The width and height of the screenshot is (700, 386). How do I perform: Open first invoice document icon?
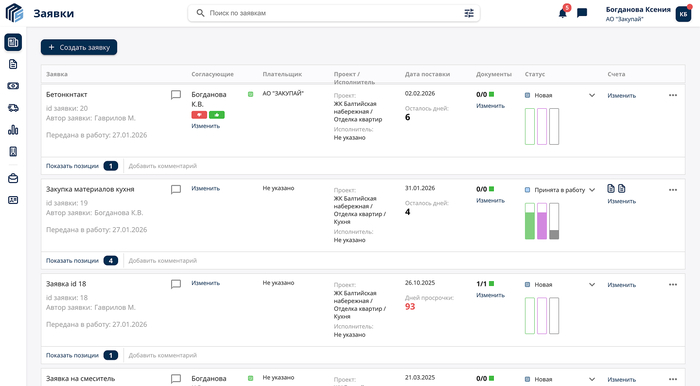pyautogui.click(x=611, y=188)
